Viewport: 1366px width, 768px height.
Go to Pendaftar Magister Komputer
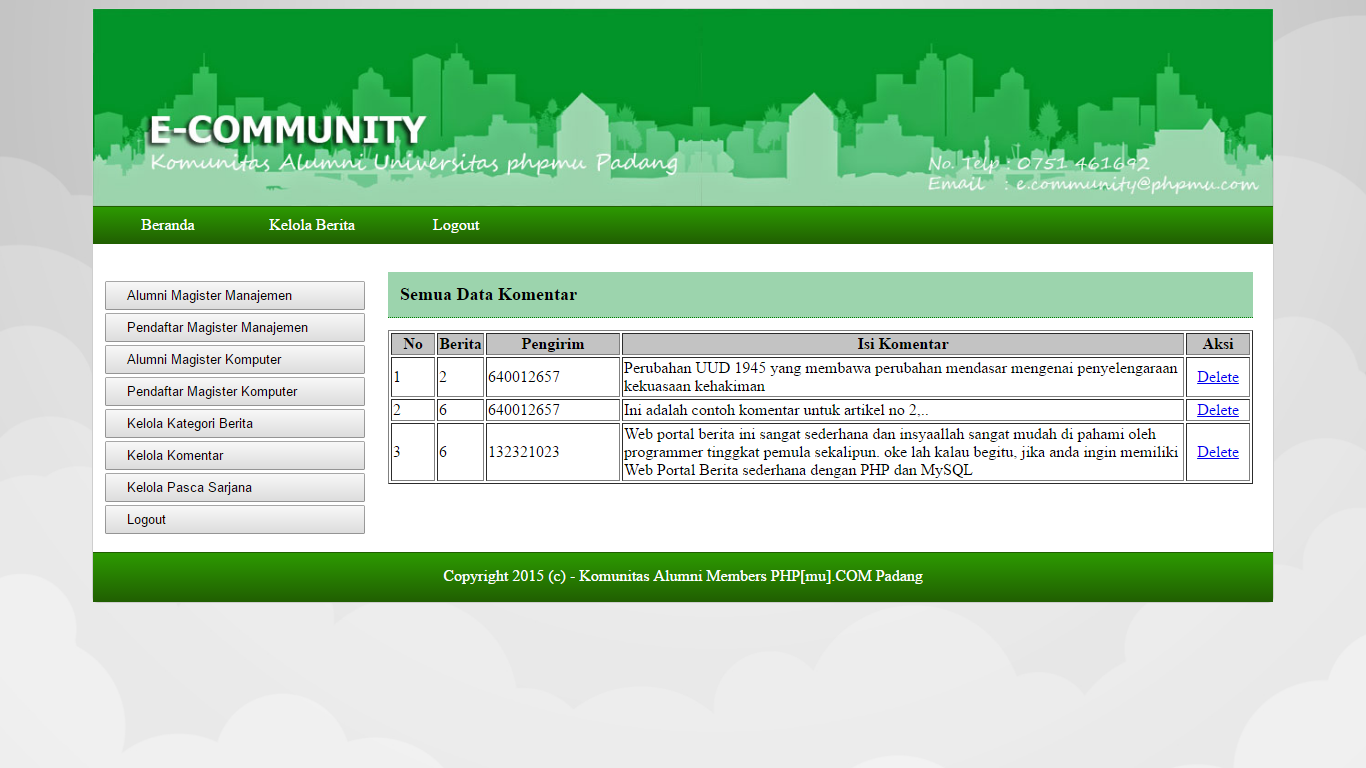coord(235,392)
